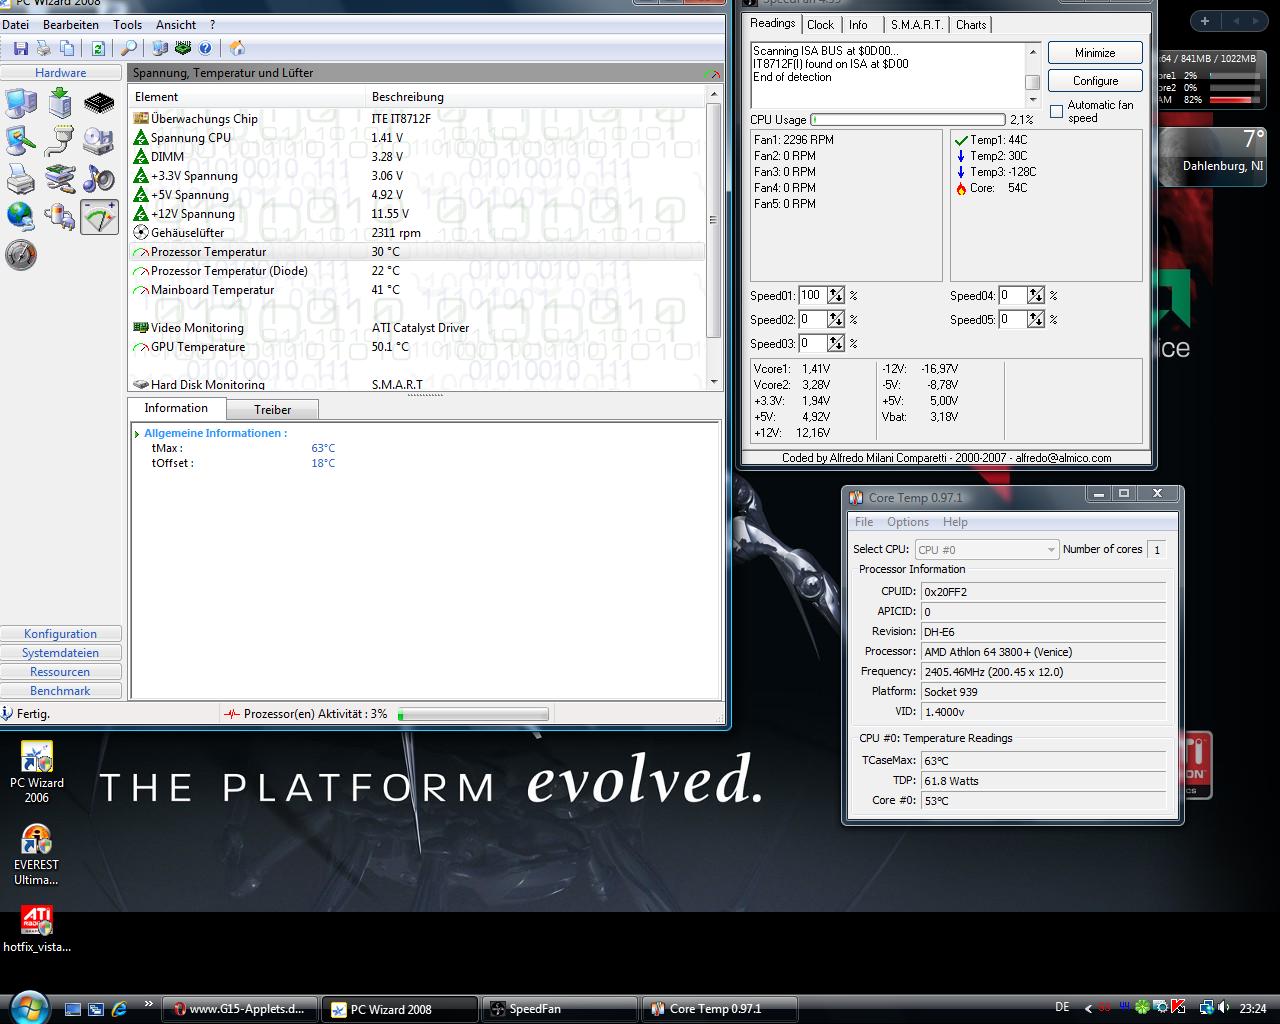Click the Print icon in PC Wizard toolbar

pyautogui.click(x=43, y=48)
